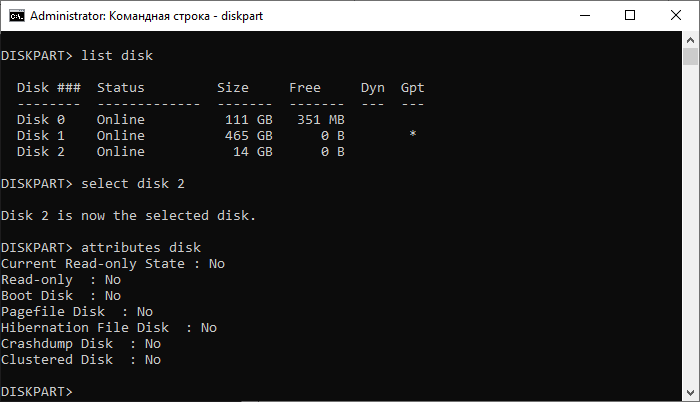Screen dimensions: 700x402
Task: Click the Hibernation File Disk line
Action: 109,327
